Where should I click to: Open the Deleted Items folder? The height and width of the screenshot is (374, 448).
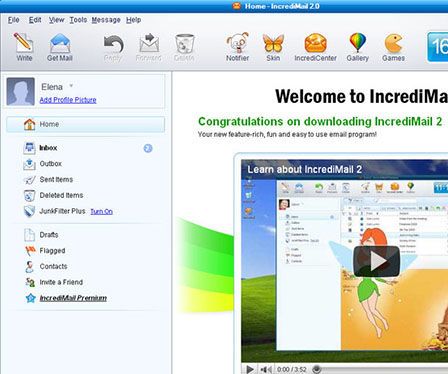tap(61, 195)
